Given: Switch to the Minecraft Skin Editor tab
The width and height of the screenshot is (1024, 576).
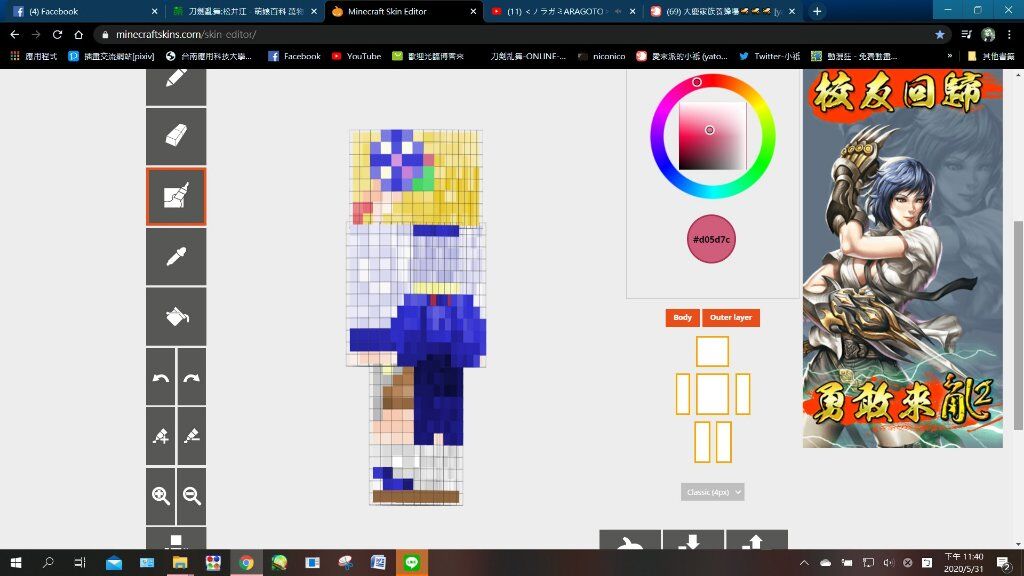Looking at the screenshot, I should tap(404, 11).
